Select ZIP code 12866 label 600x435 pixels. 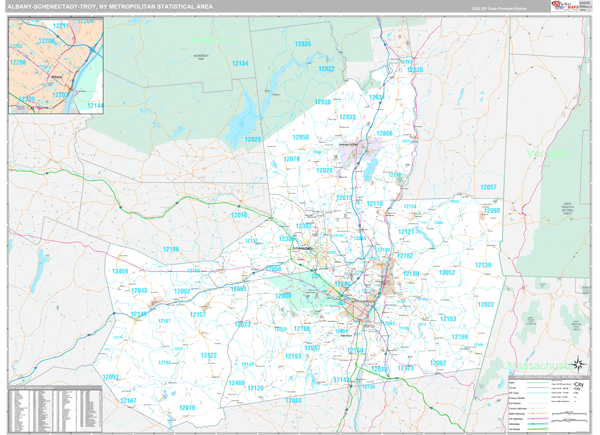385,134
